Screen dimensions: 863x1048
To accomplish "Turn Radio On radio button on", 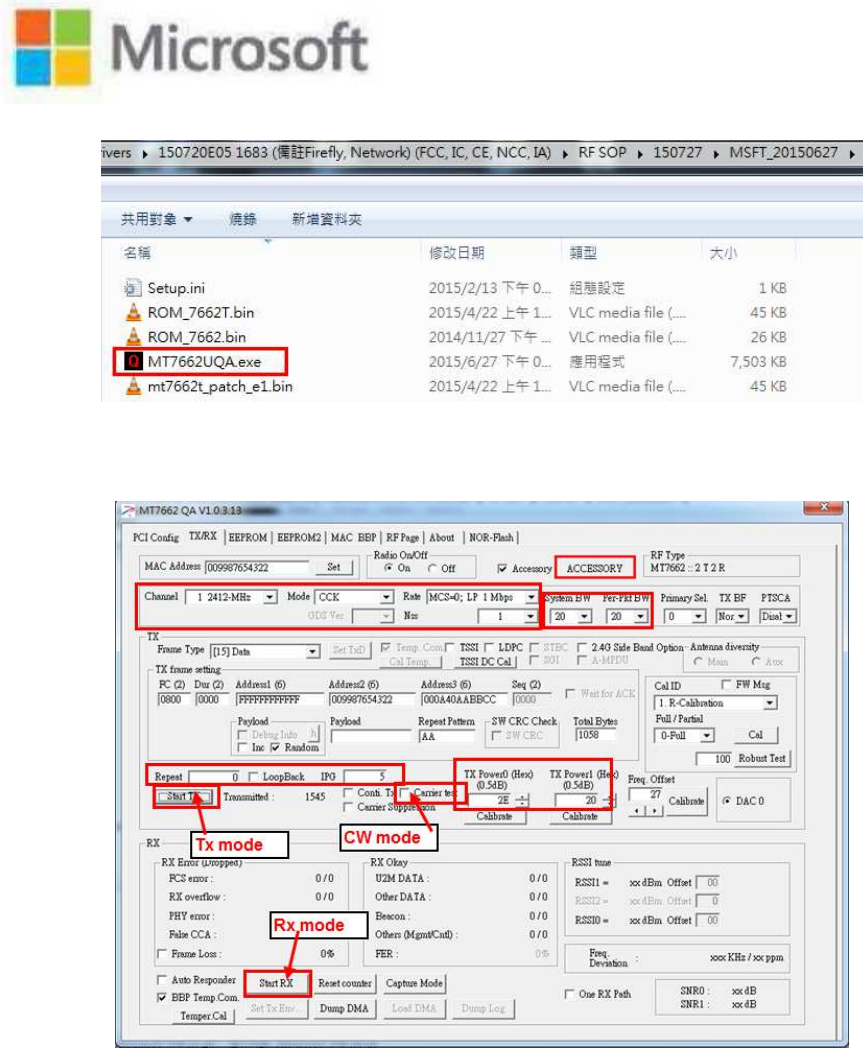I will click(x=388, y=567).
